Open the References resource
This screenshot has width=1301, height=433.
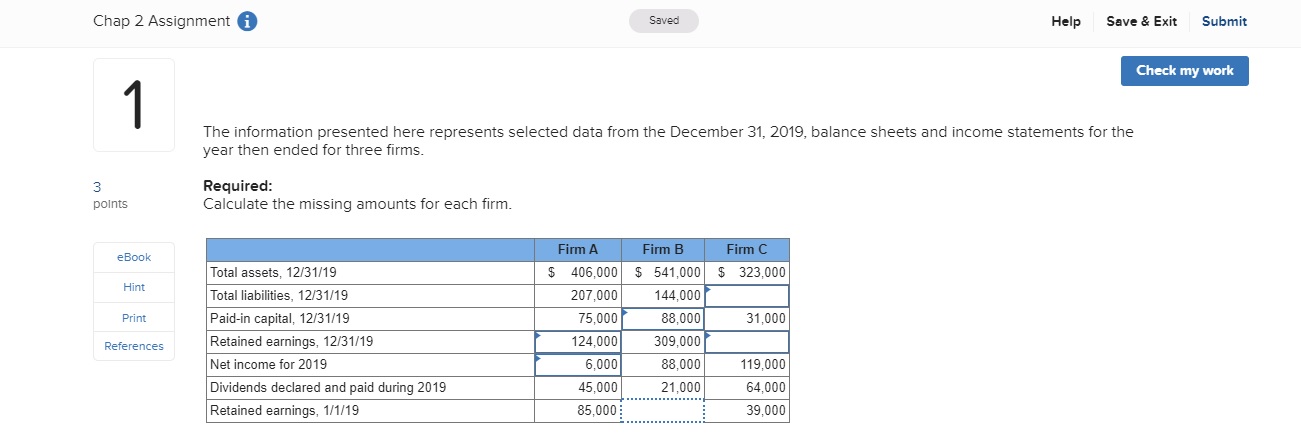pyautogui.click(x=133, y=346)
